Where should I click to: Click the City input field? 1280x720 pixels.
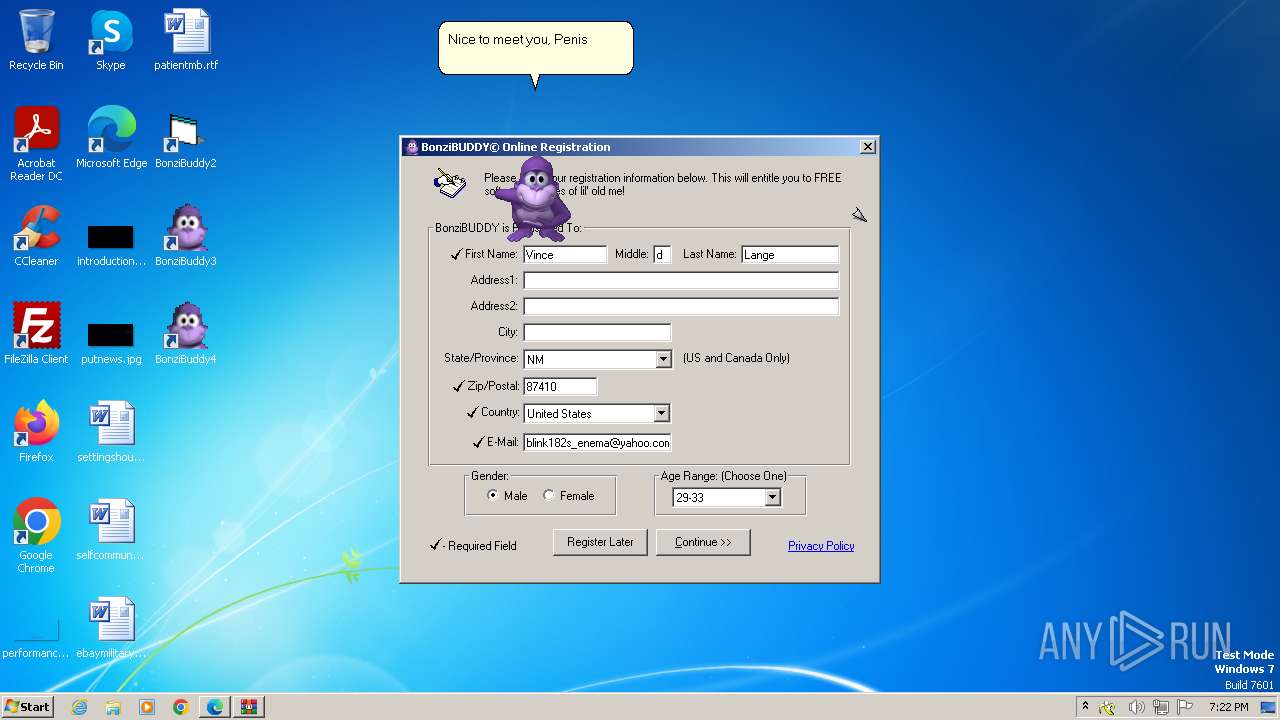[x=597, y=332]
